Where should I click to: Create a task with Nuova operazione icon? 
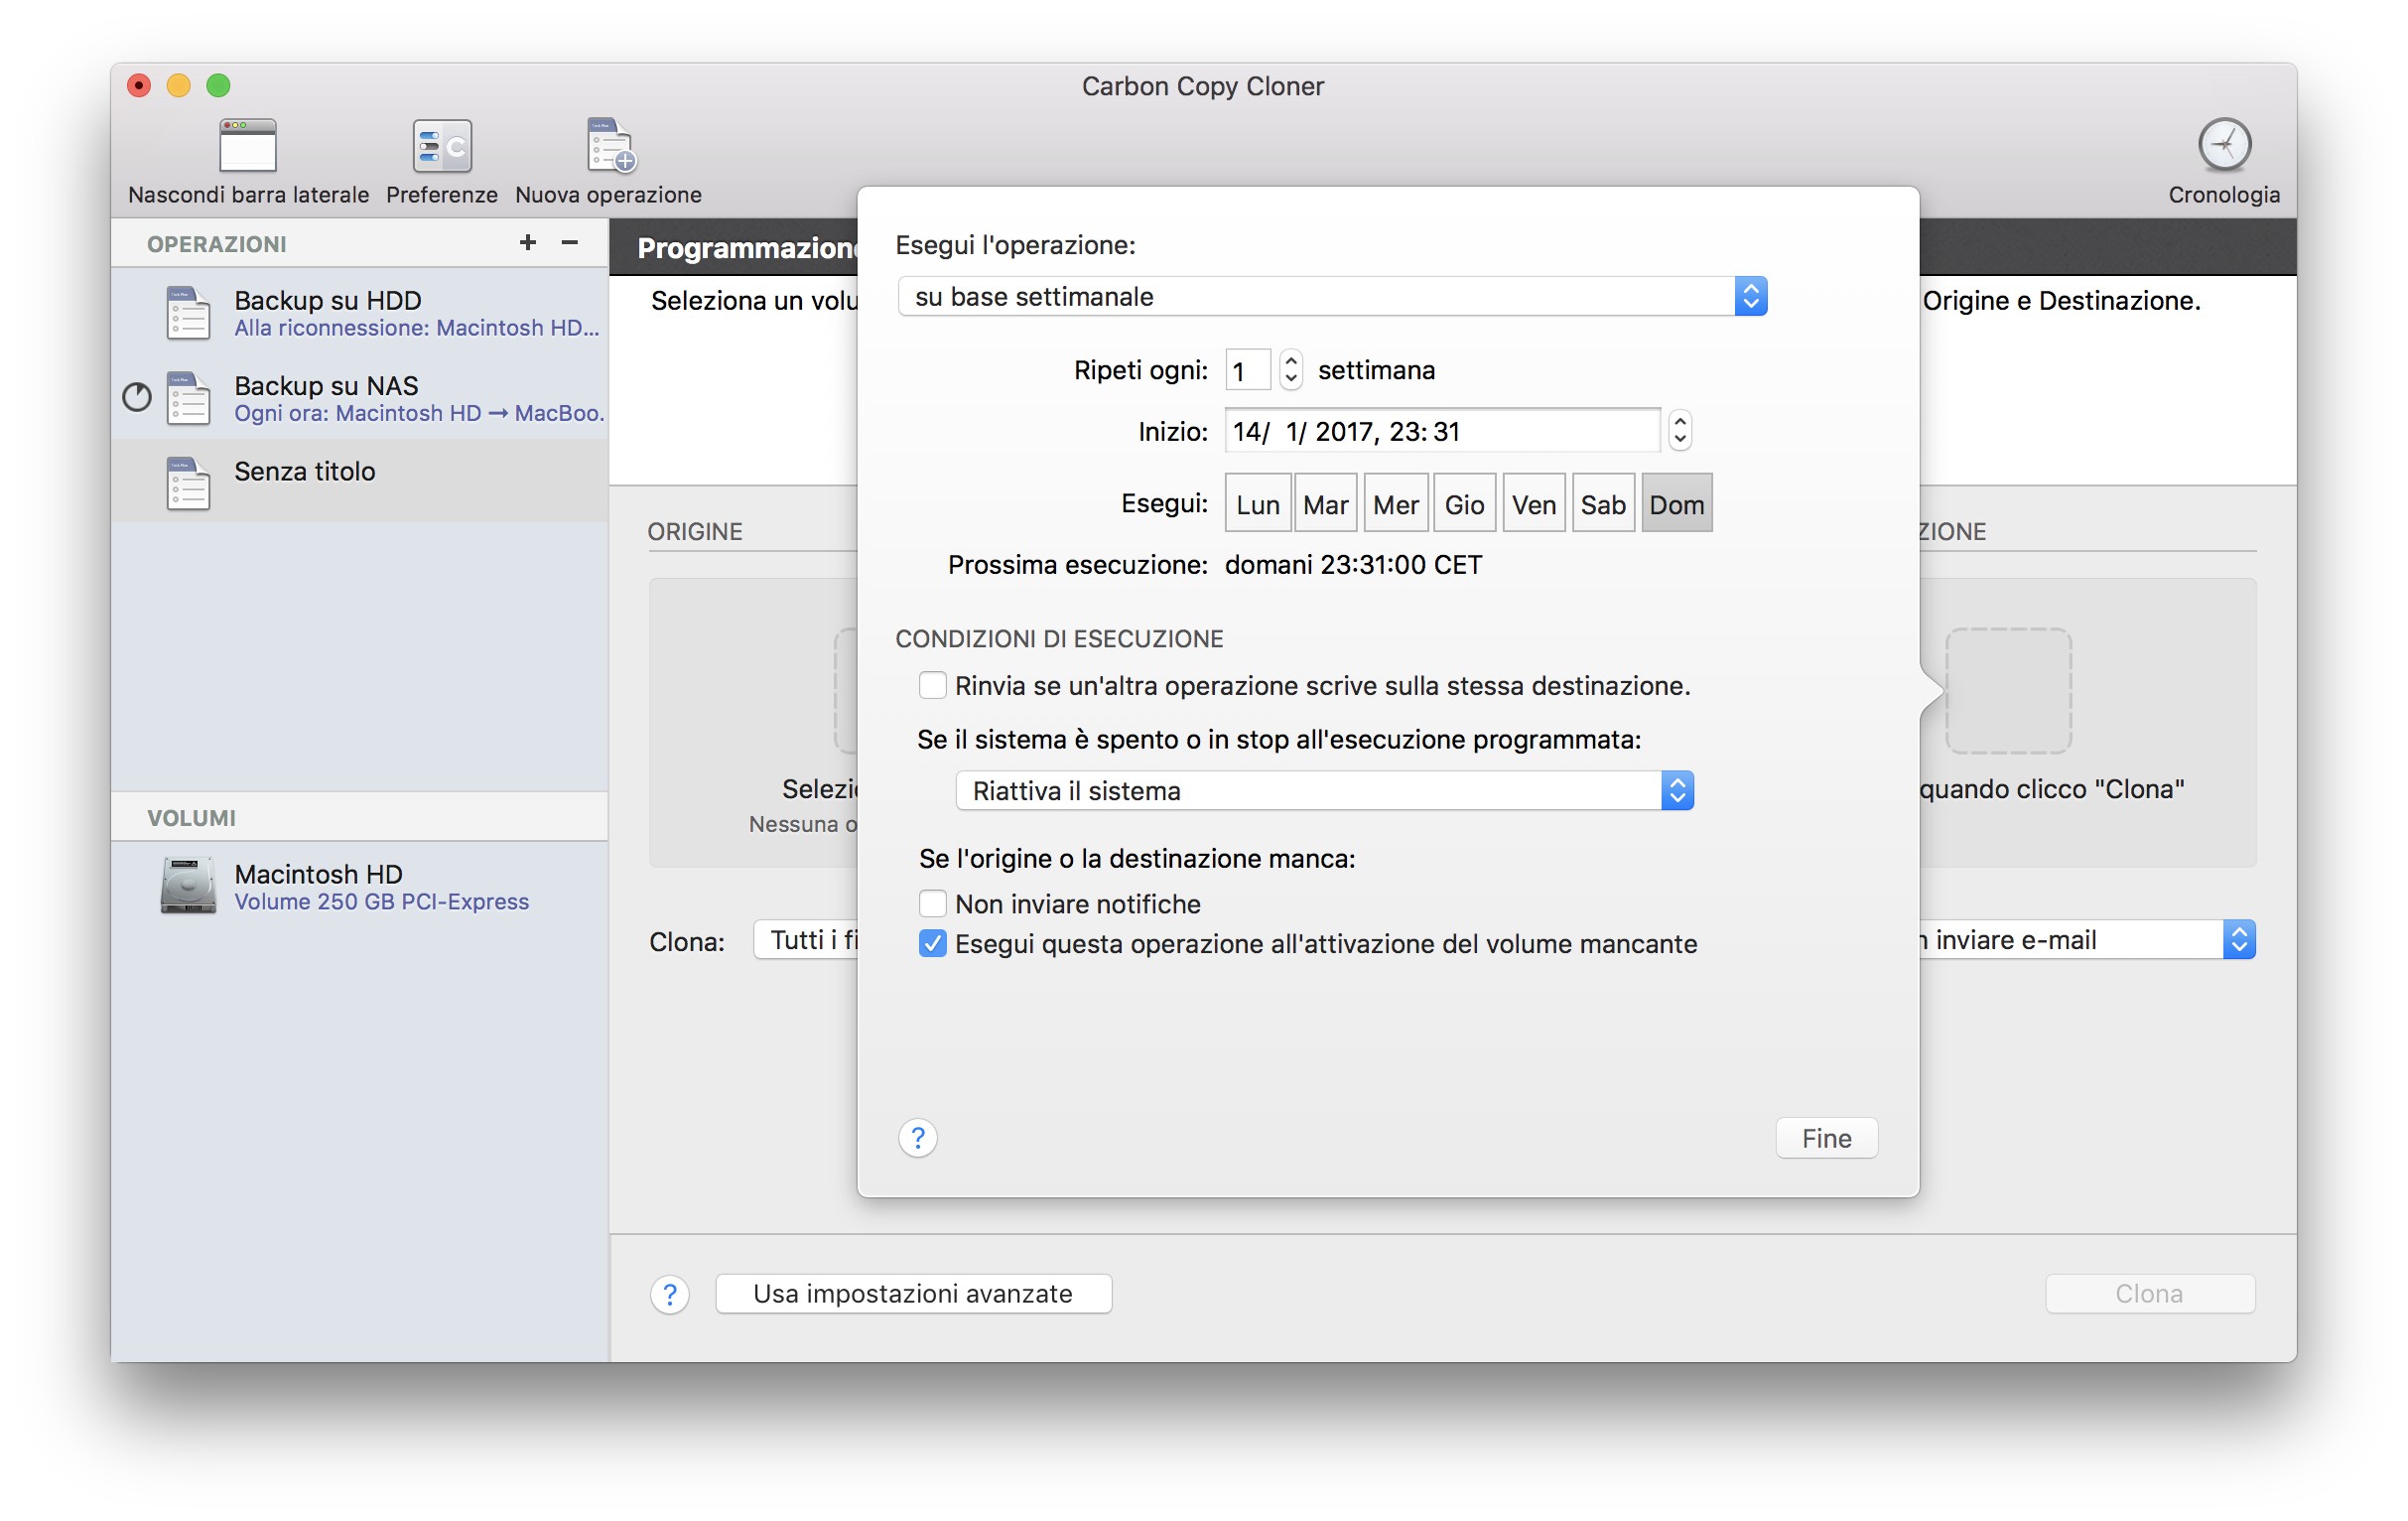pyautogui.click(x=610, y=146)
